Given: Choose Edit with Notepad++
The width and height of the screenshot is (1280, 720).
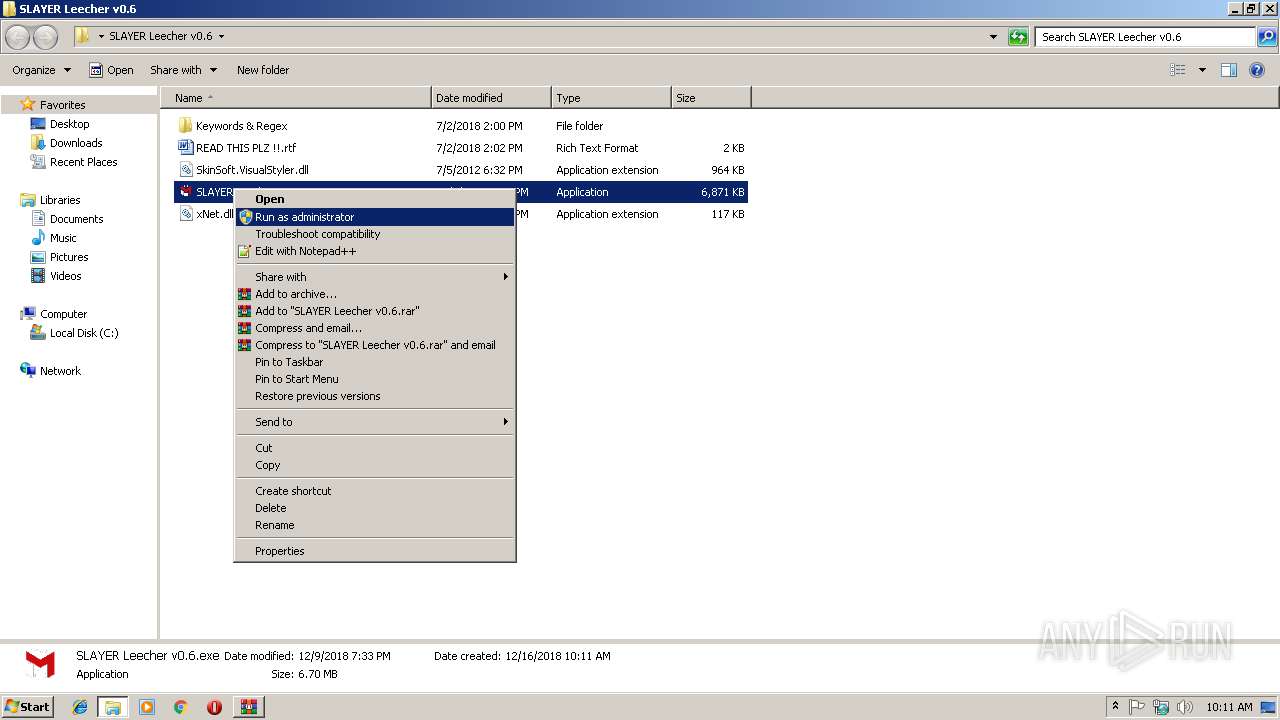Looking at the screenshot, I should point(375,251).
